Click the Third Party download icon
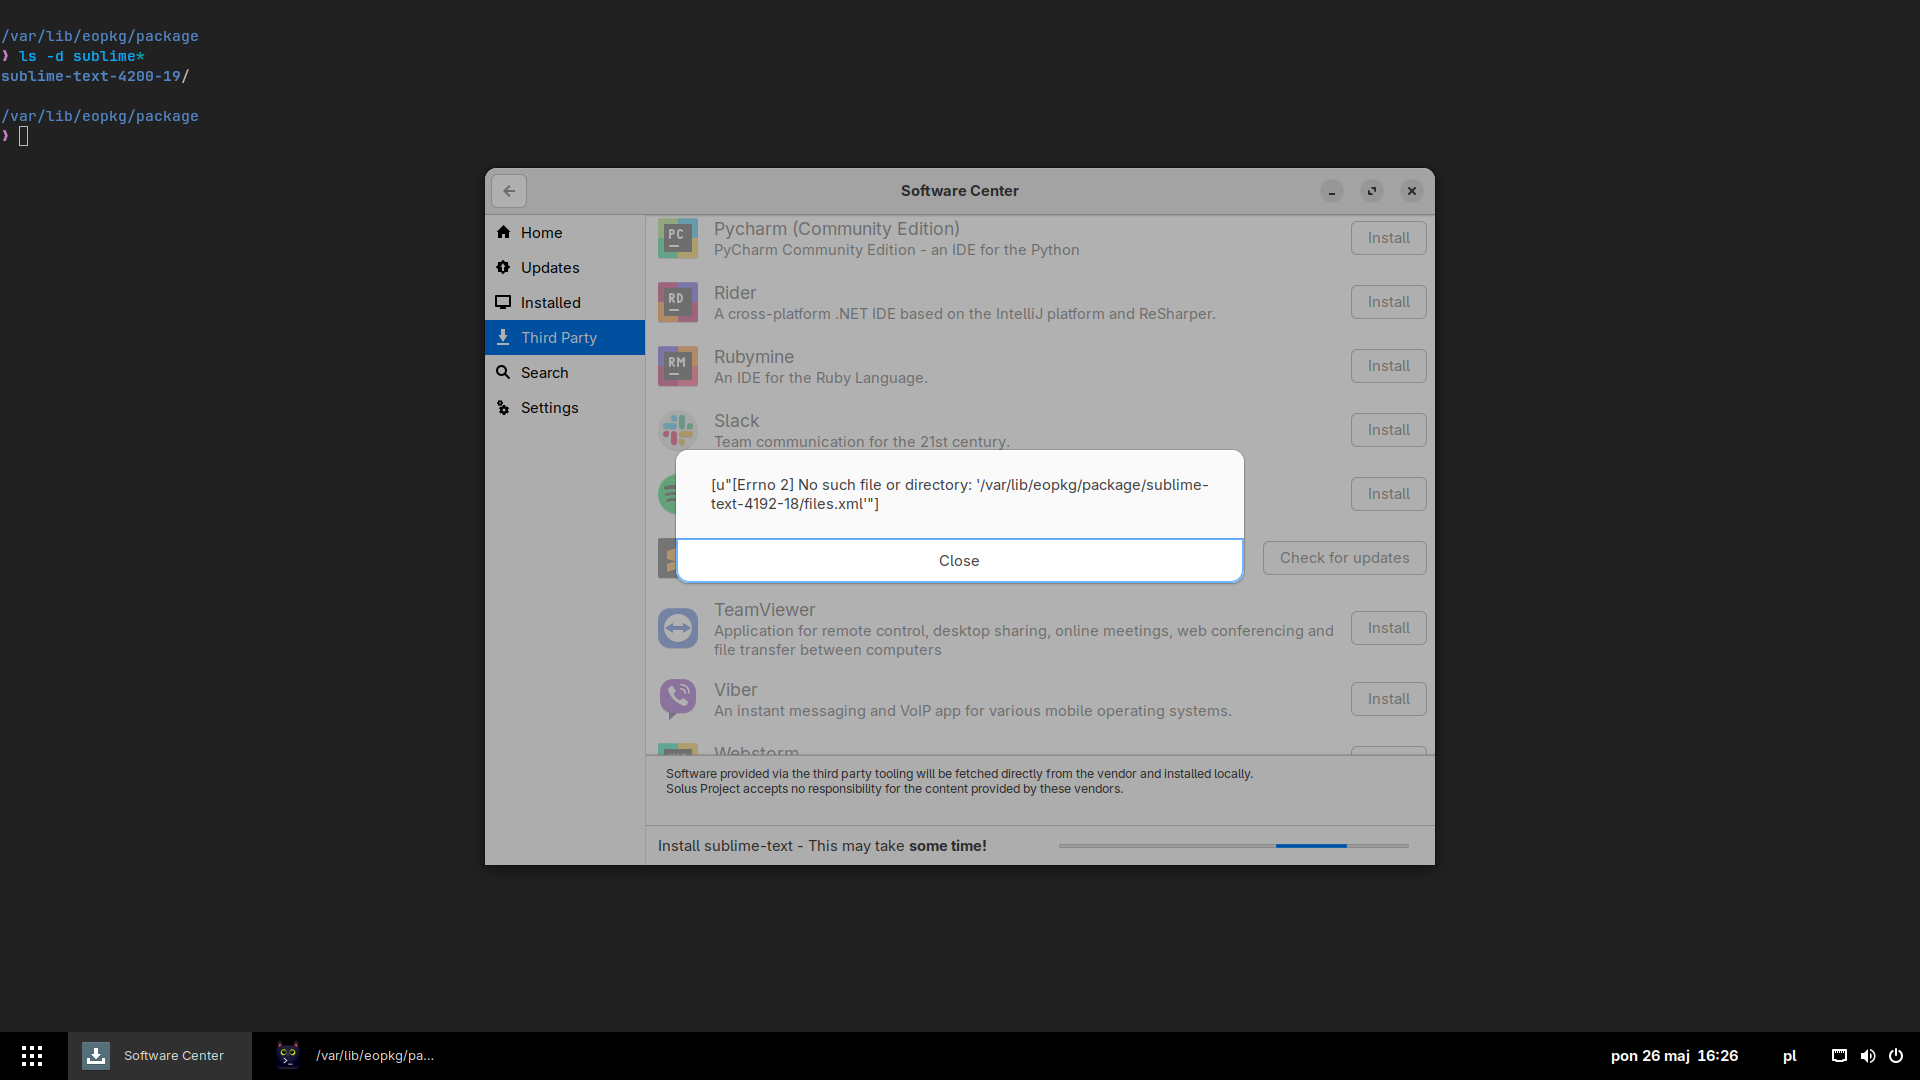 pyautogui.click(x=503, y=337)
